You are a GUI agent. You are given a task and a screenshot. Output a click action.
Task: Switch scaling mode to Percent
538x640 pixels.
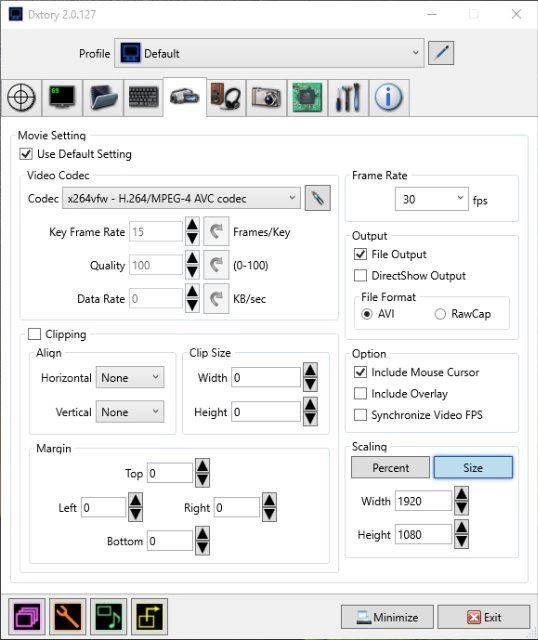(x=390, y=467)
